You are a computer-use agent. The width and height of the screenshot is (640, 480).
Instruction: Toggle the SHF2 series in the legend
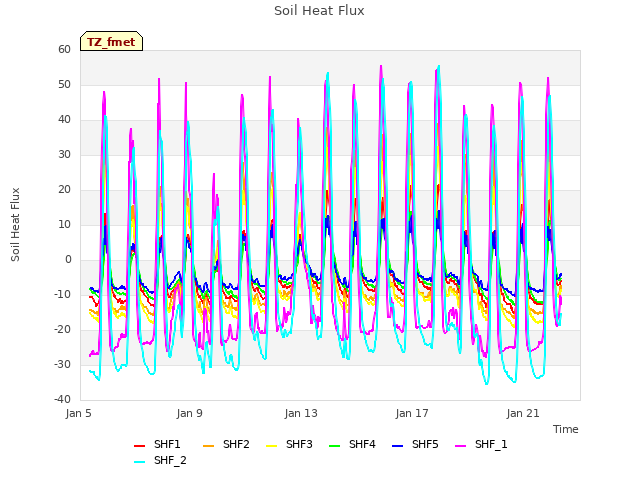(226, 444)
